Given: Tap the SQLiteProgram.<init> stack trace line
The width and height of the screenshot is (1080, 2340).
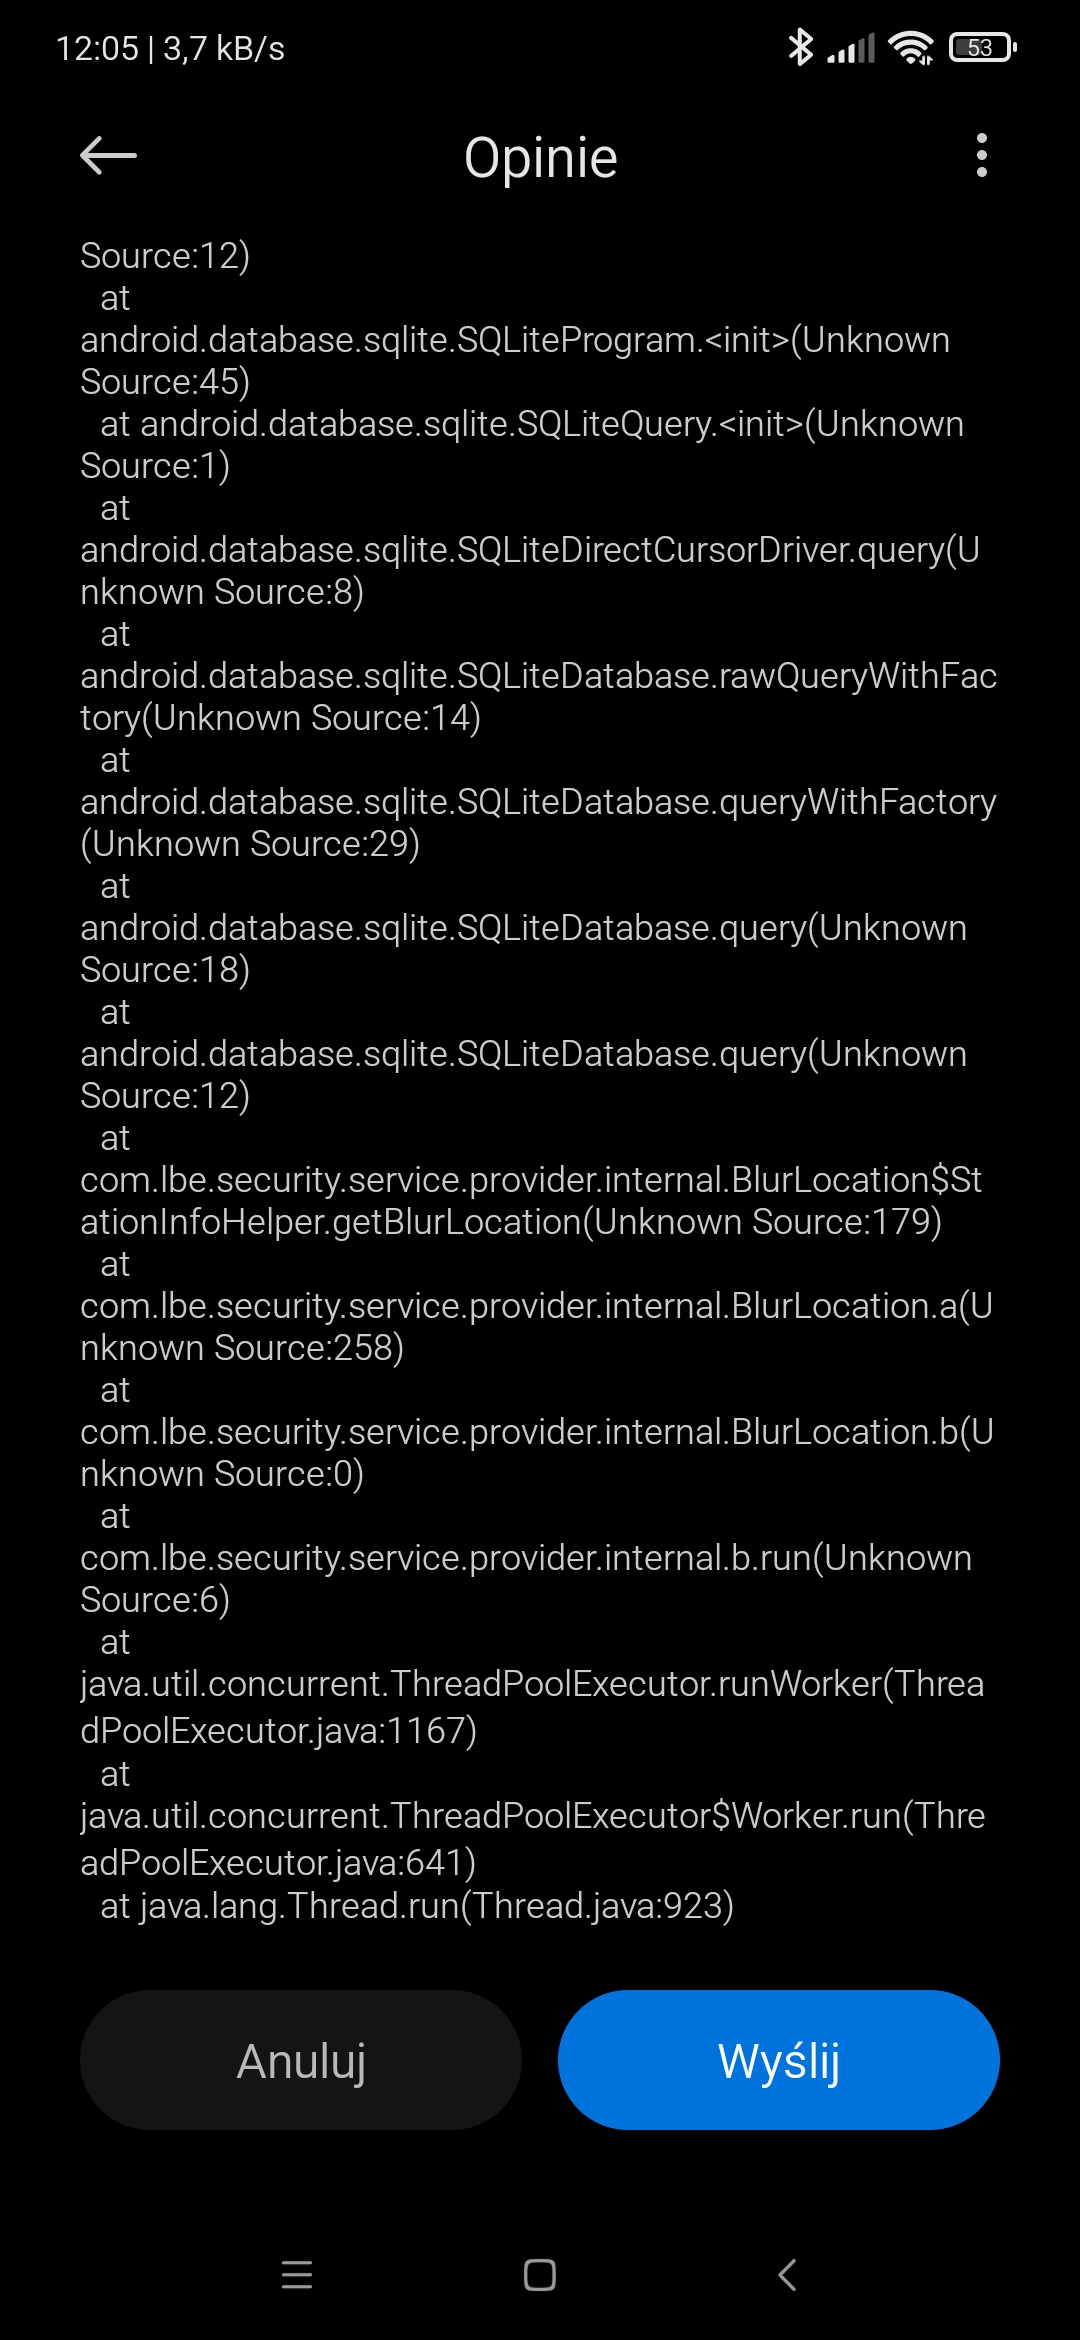Looking at the screenshot, I should click(515, 341).
